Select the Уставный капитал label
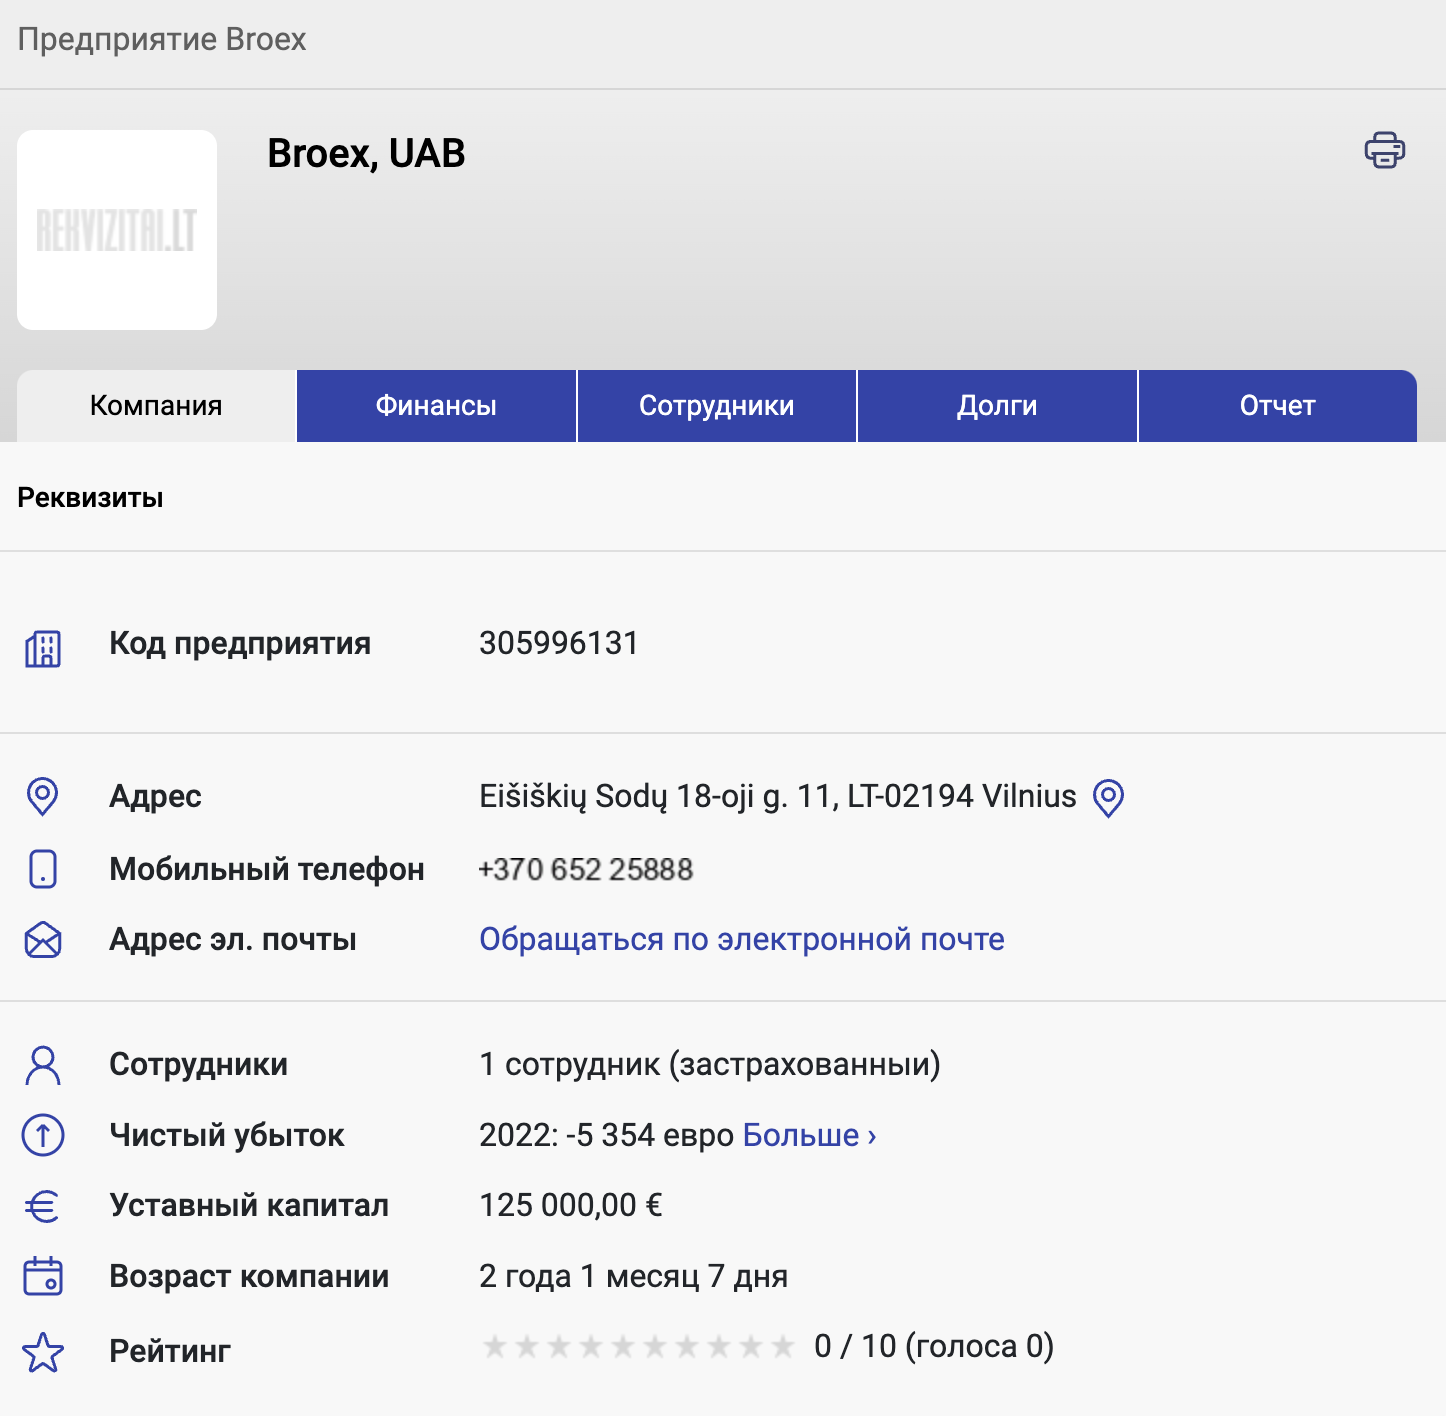The image size is (1446, 1418). click(x=249, y=1205)
